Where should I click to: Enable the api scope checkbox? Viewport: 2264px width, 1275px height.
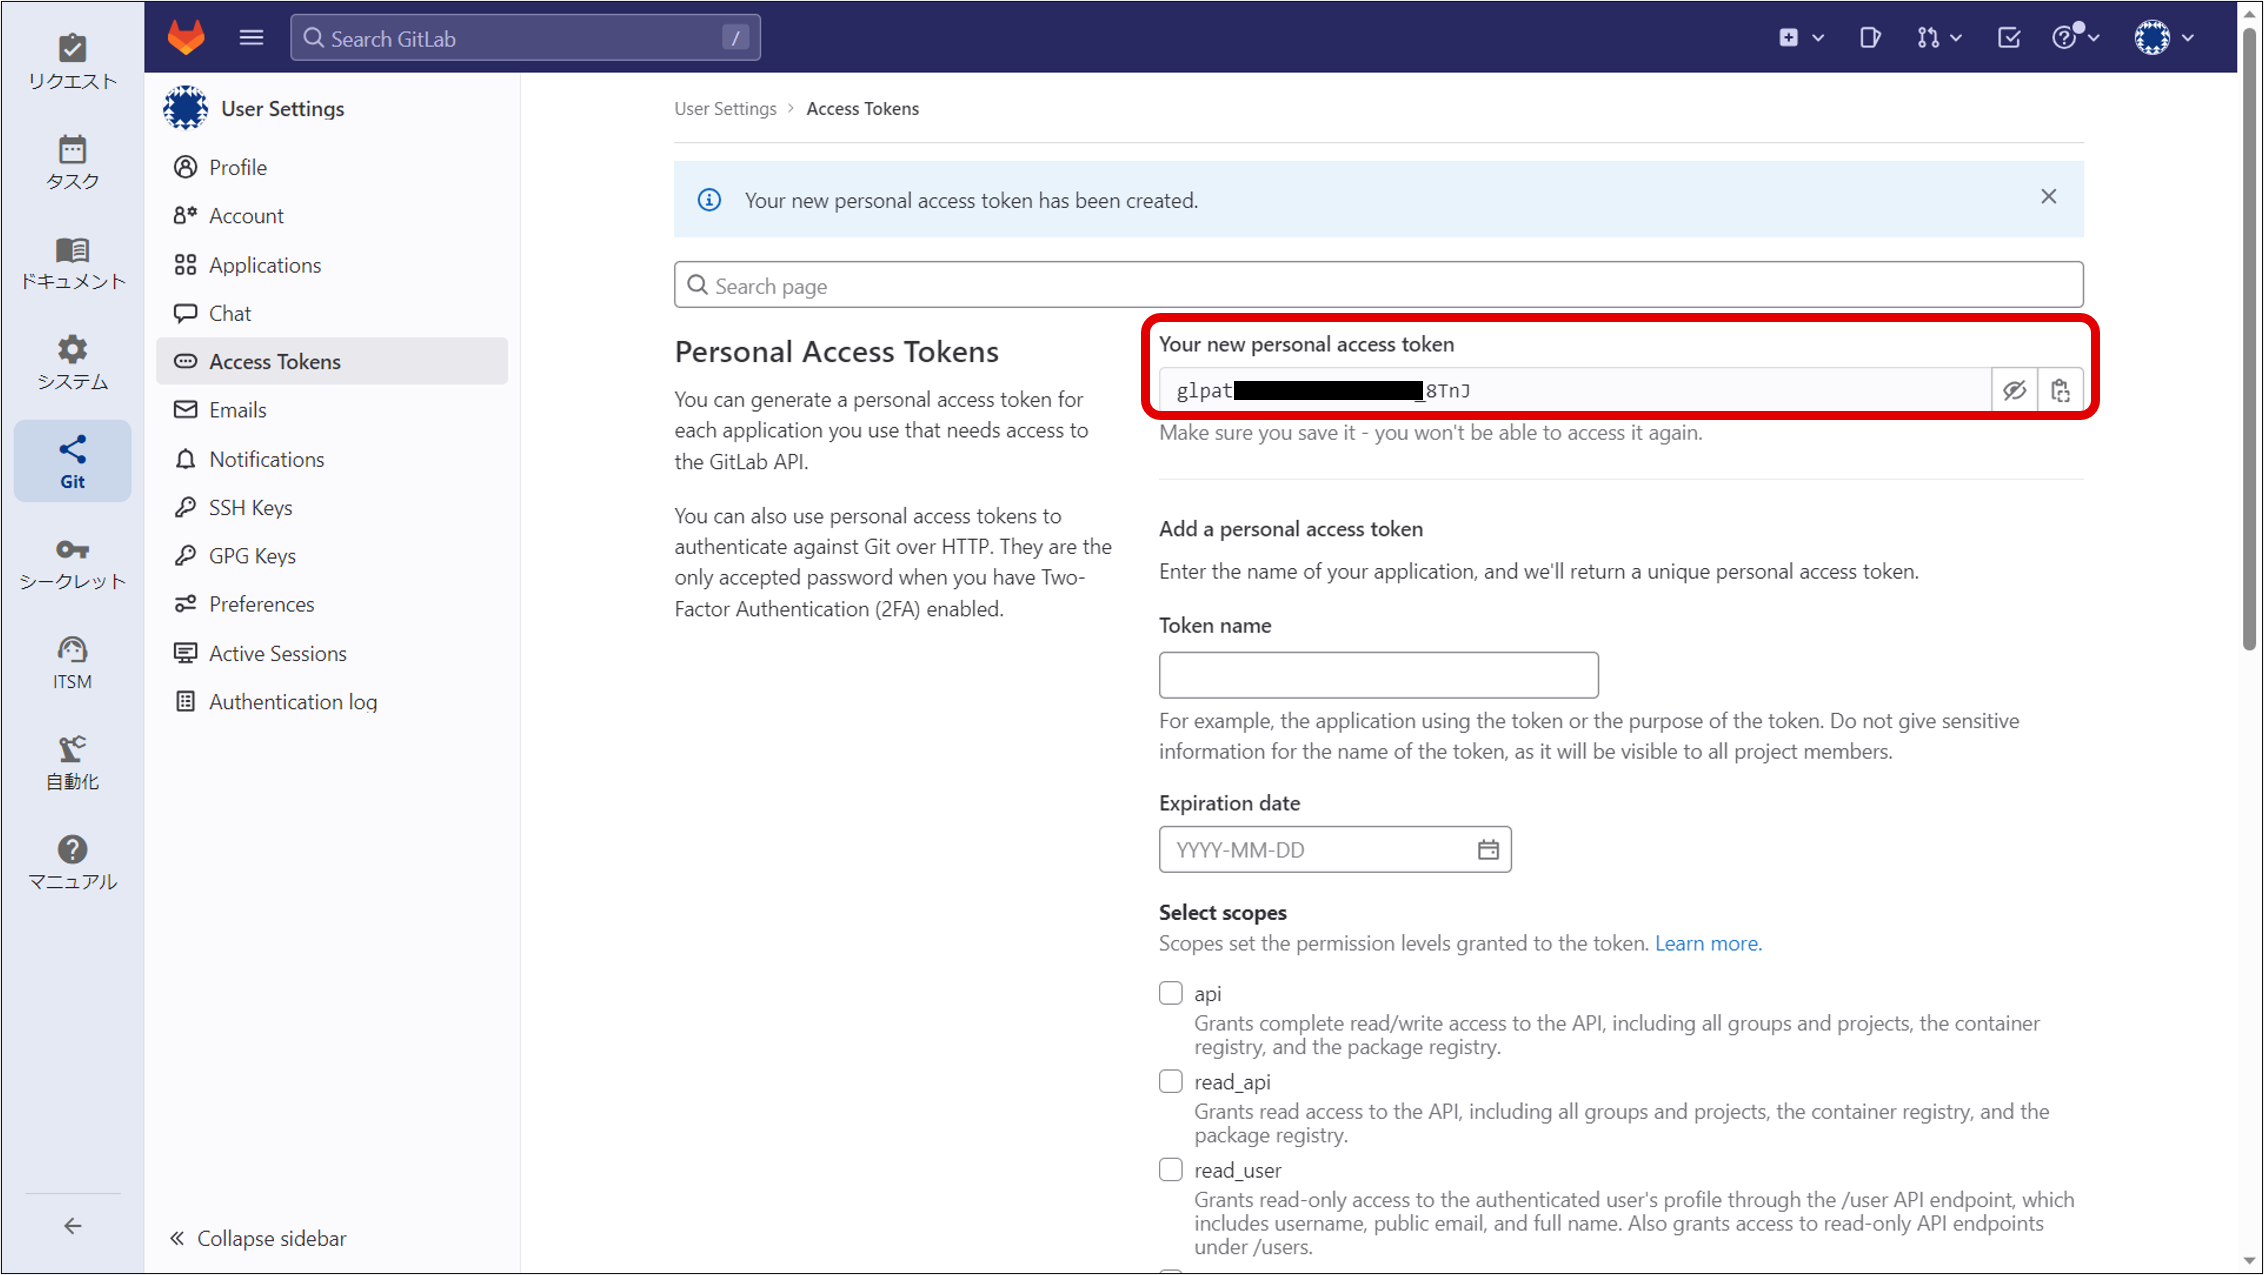pyautogui.click(x=1171, y=992)
